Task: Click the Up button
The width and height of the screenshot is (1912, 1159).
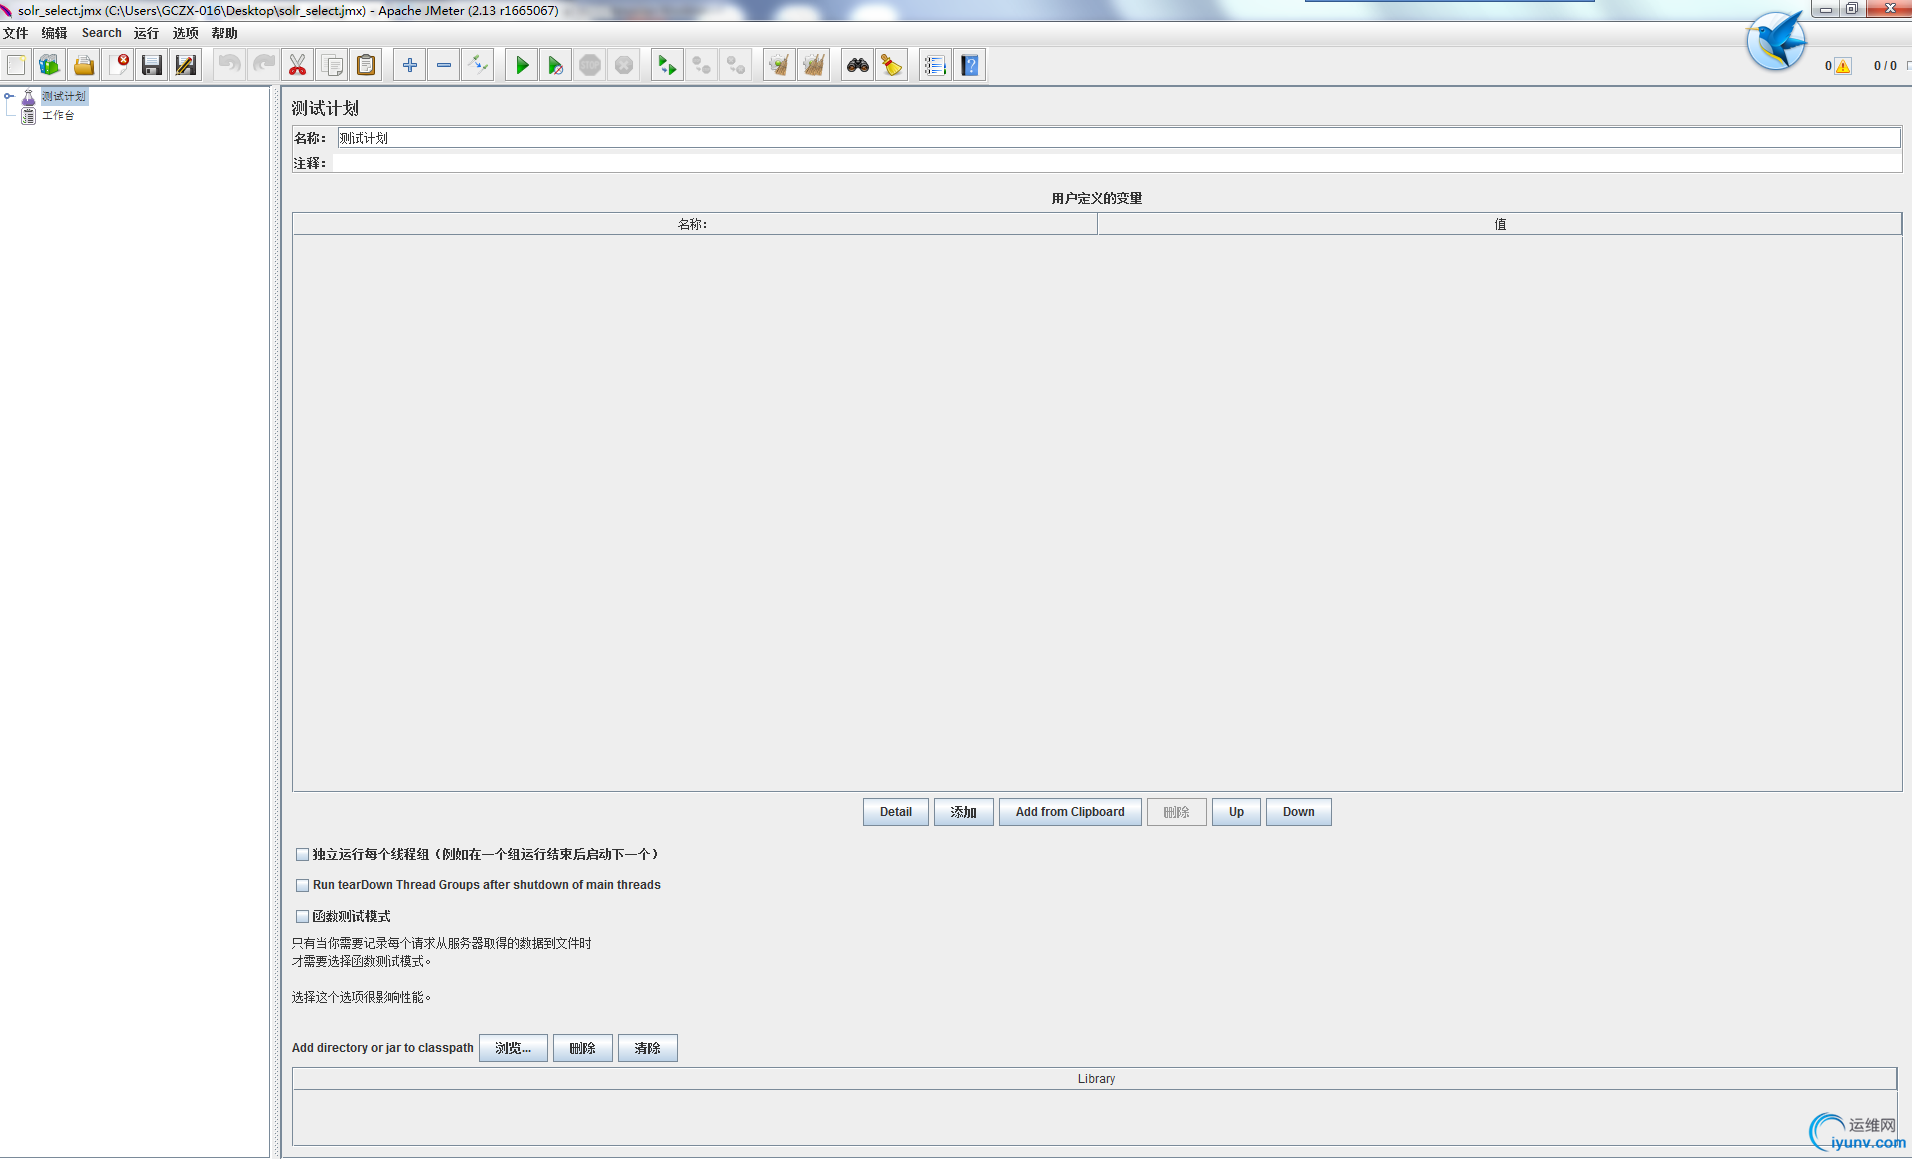Action: [1236, 812]
